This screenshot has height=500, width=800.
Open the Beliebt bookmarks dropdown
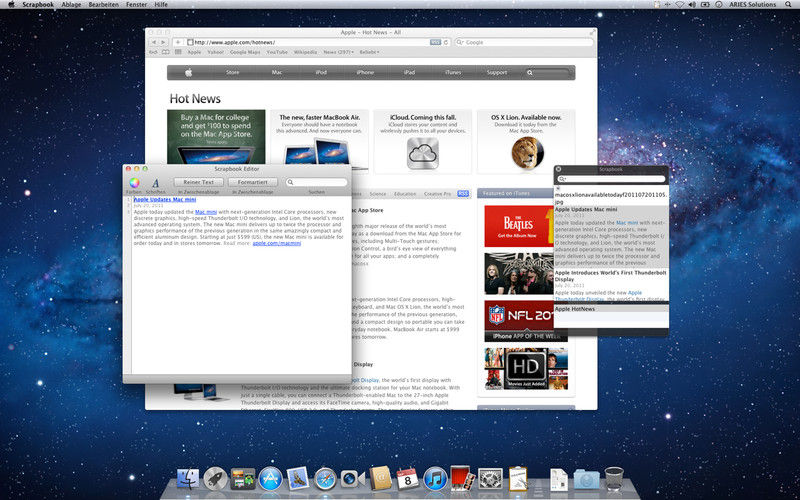point(369,52)
